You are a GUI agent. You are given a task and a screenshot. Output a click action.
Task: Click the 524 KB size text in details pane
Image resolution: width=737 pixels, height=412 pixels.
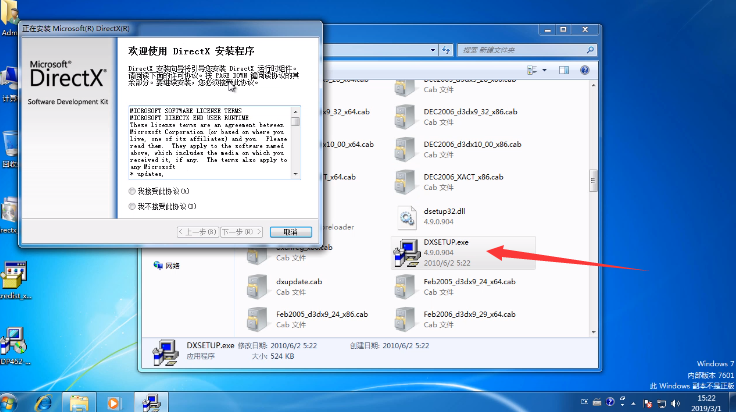[282, 357]
